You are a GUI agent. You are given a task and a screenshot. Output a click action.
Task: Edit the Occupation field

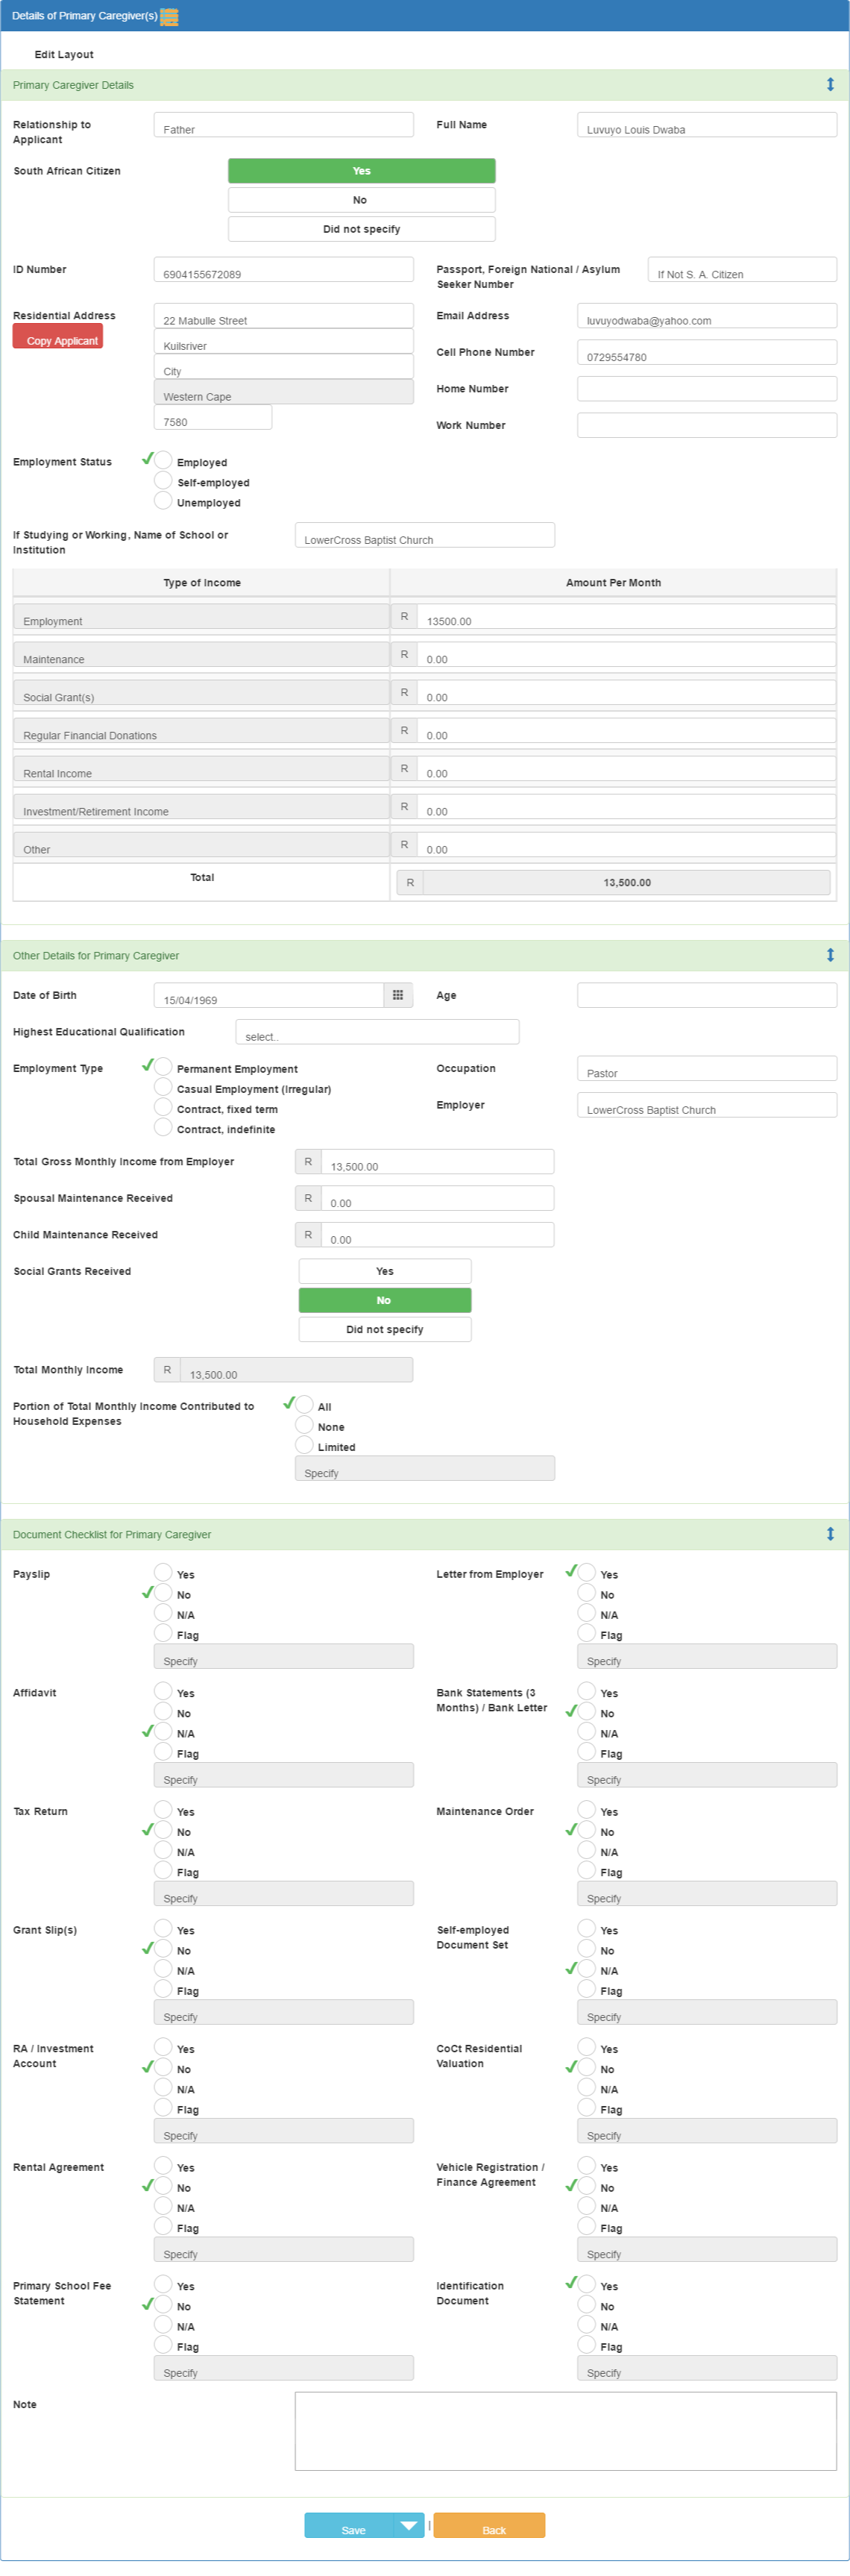pos(707,1068)
